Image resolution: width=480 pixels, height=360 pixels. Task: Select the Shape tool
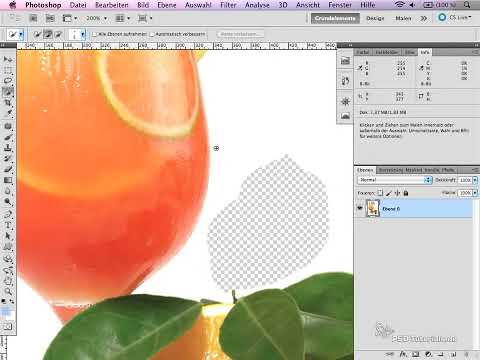tap(8, 247)
